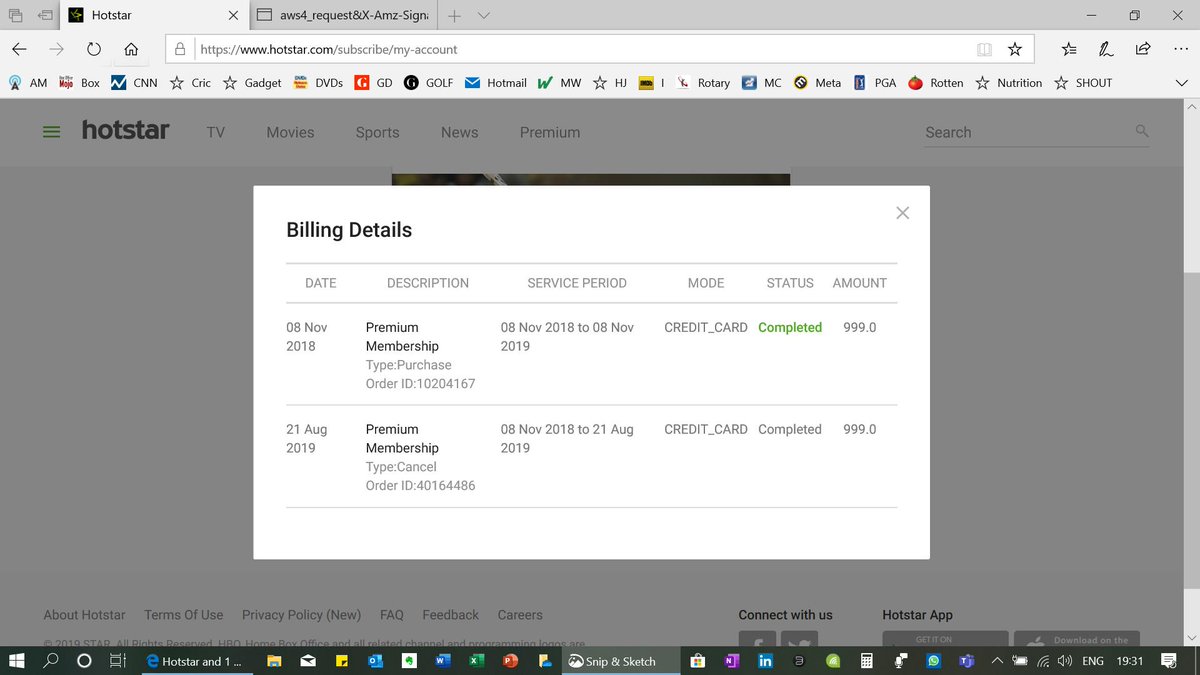Screen dimensions: 1200x675
Task: Expand the tab preview dropdown
Action: pyautogui.click(x=484, y=15)
